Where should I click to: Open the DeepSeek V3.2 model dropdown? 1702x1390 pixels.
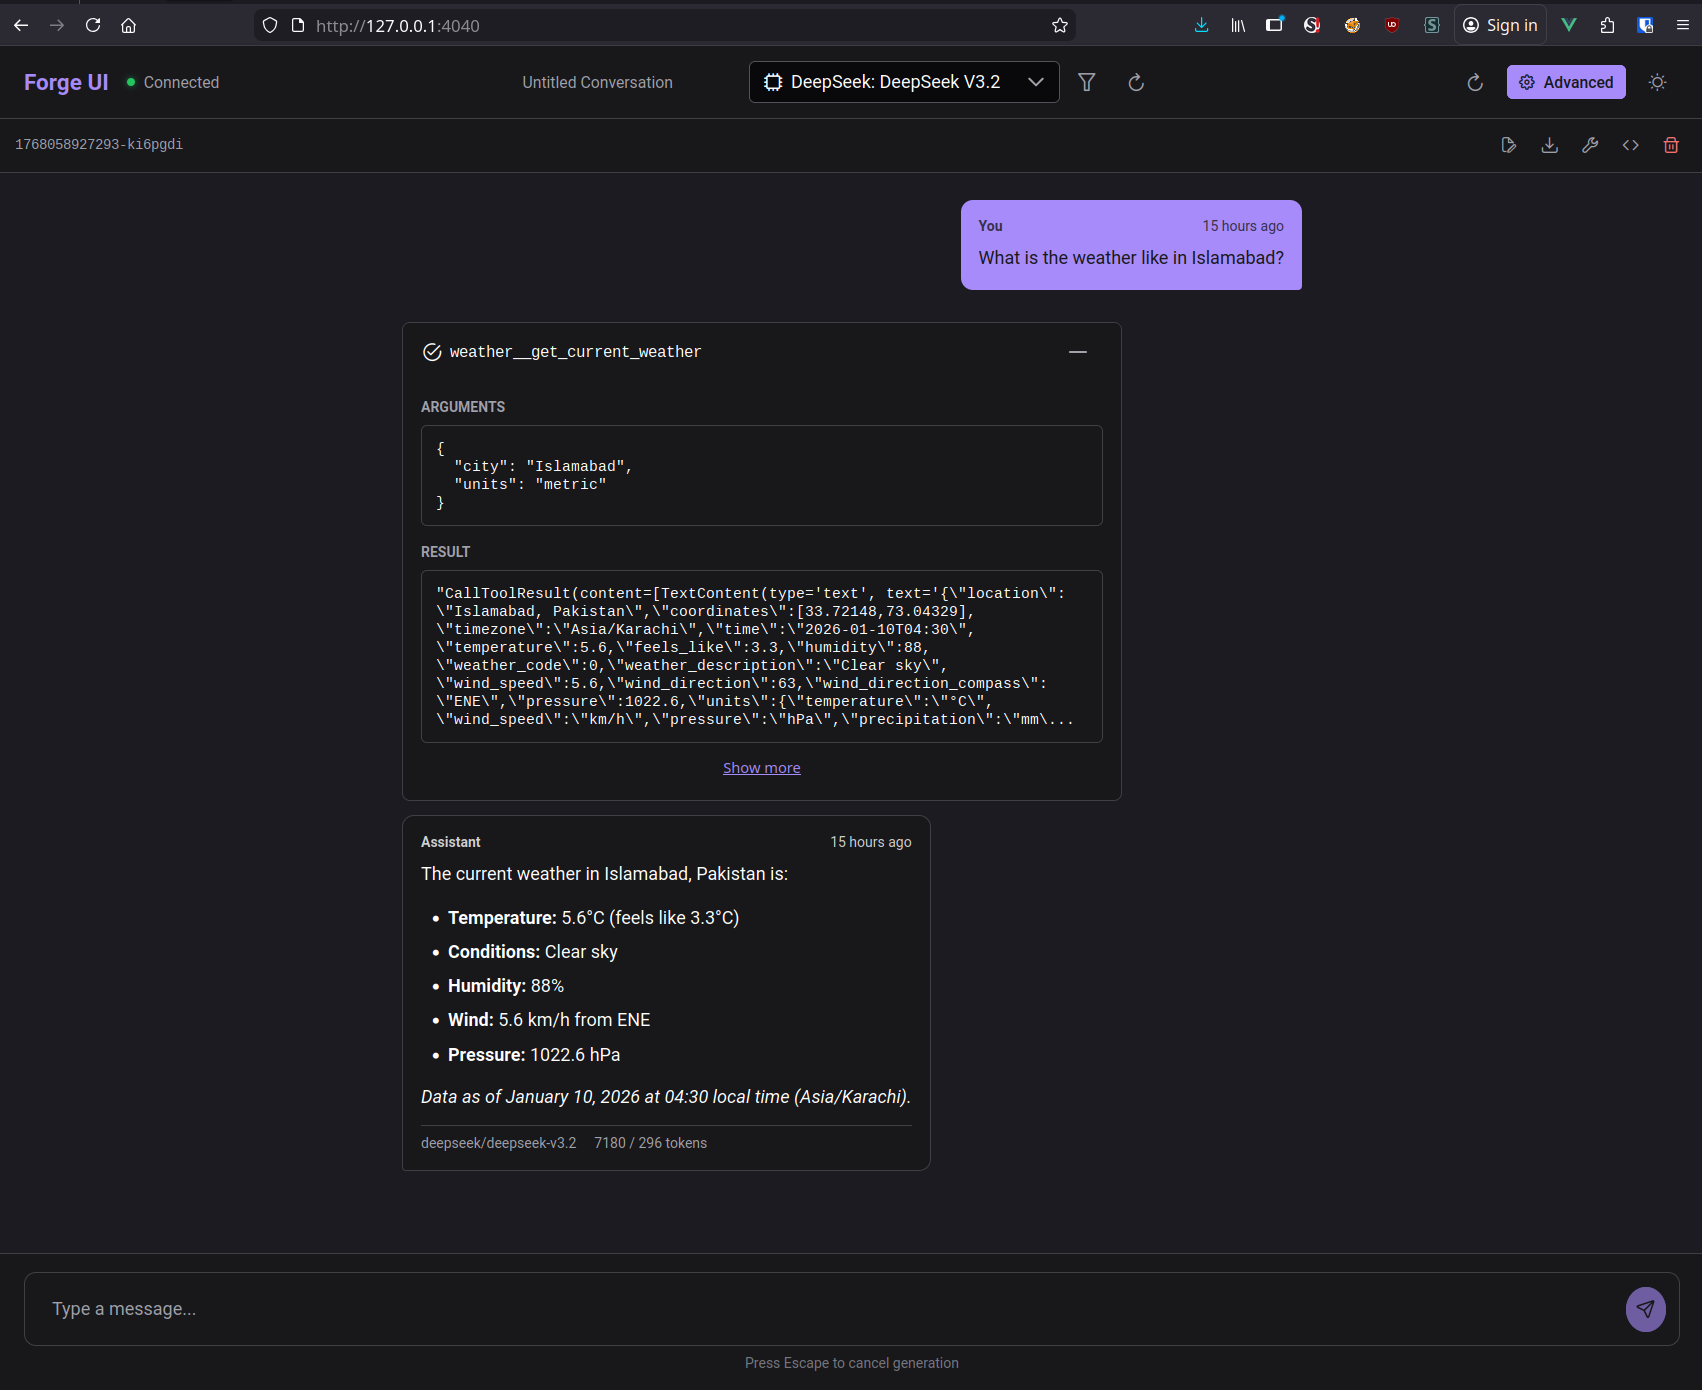click(x=903, y=82)
